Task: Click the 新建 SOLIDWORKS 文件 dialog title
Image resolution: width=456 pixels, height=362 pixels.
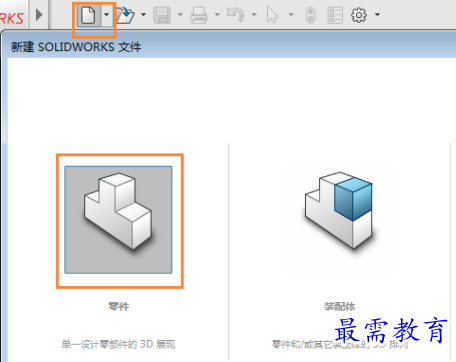Action: [x=76, y=47]
